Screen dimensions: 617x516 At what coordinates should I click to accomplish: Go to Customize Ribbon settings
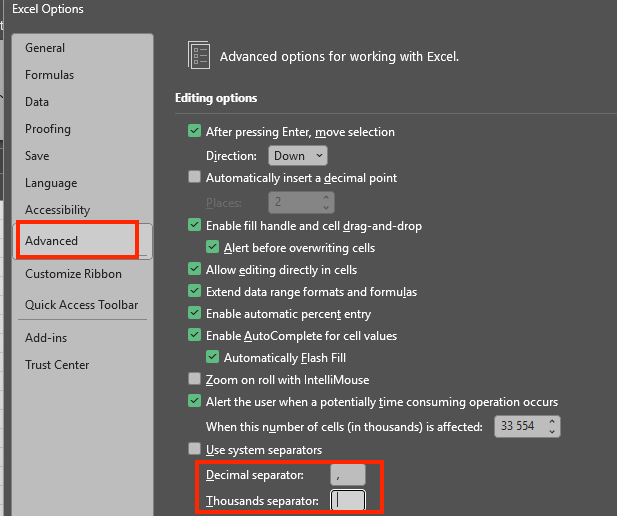click(x=73, y=274)
